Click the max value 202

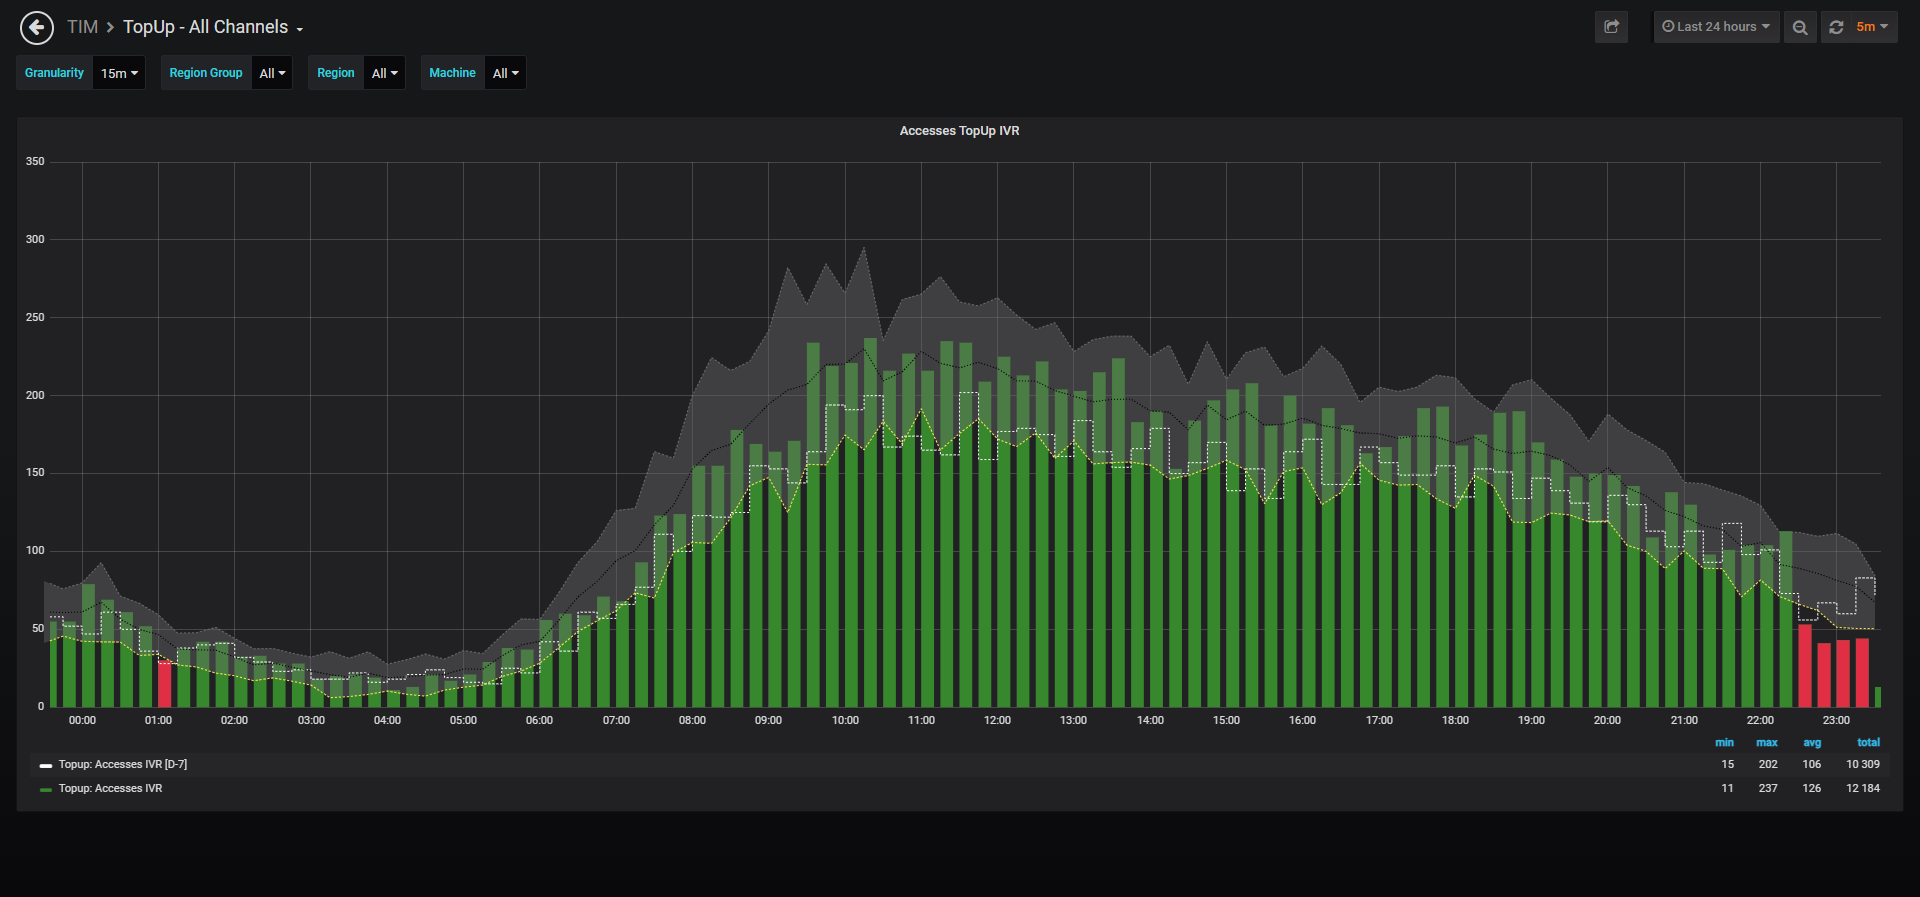[x=1768, y=765]
